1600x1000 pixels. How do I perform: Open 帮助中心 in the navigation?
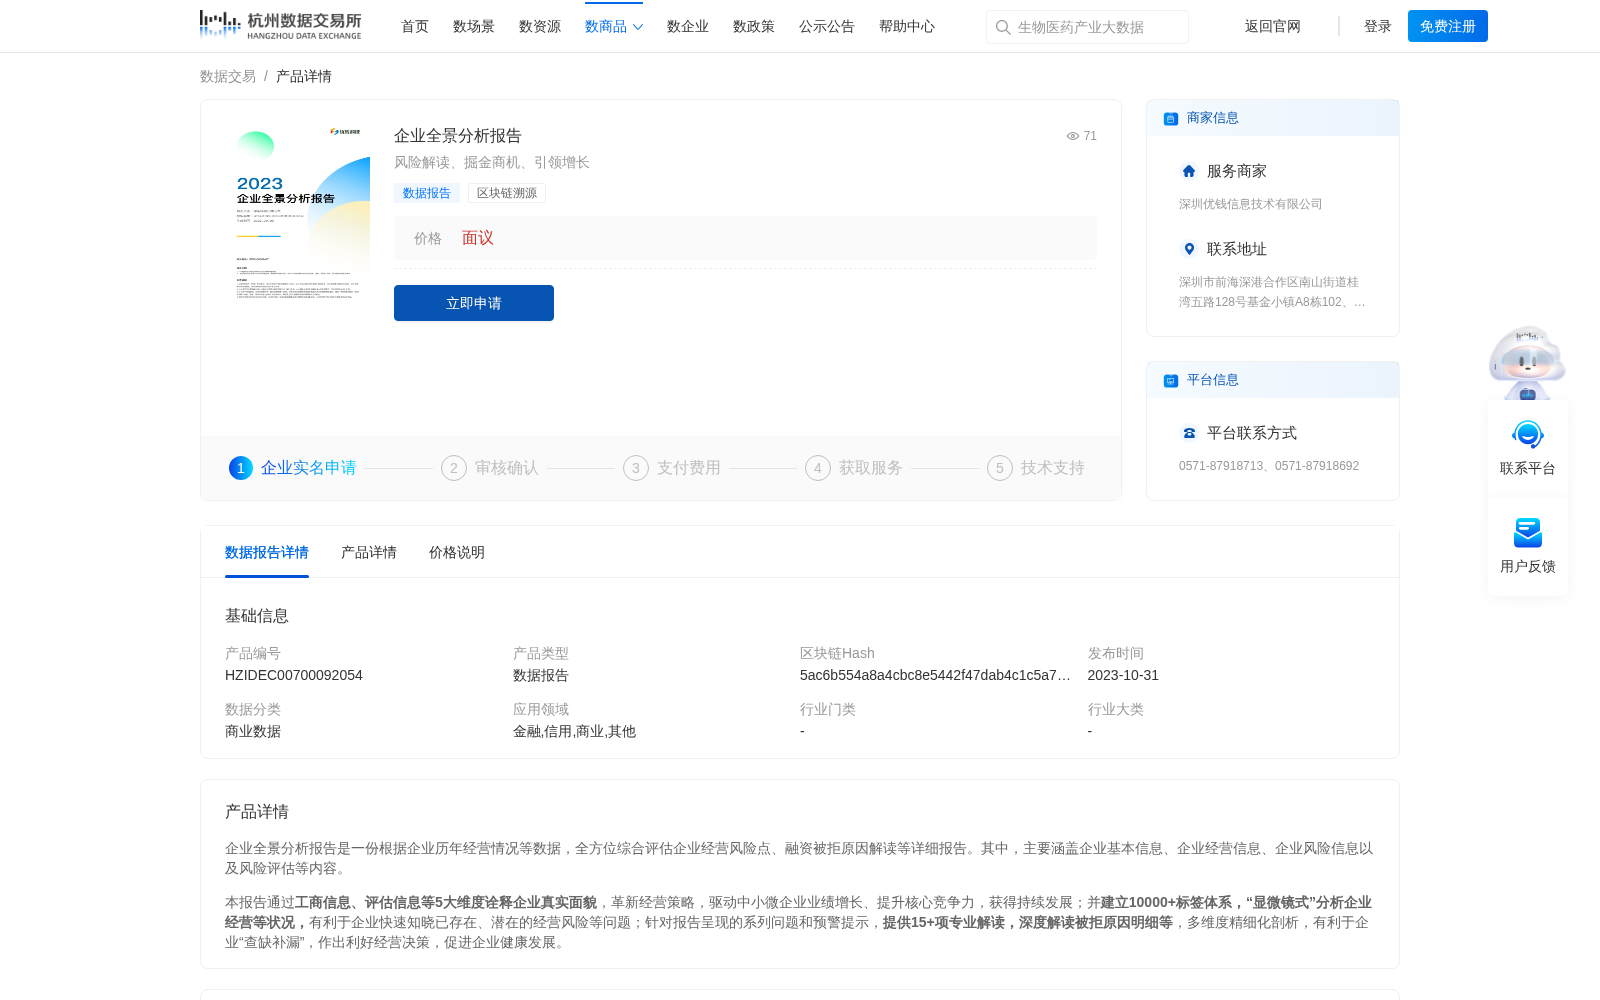point(907,27)
